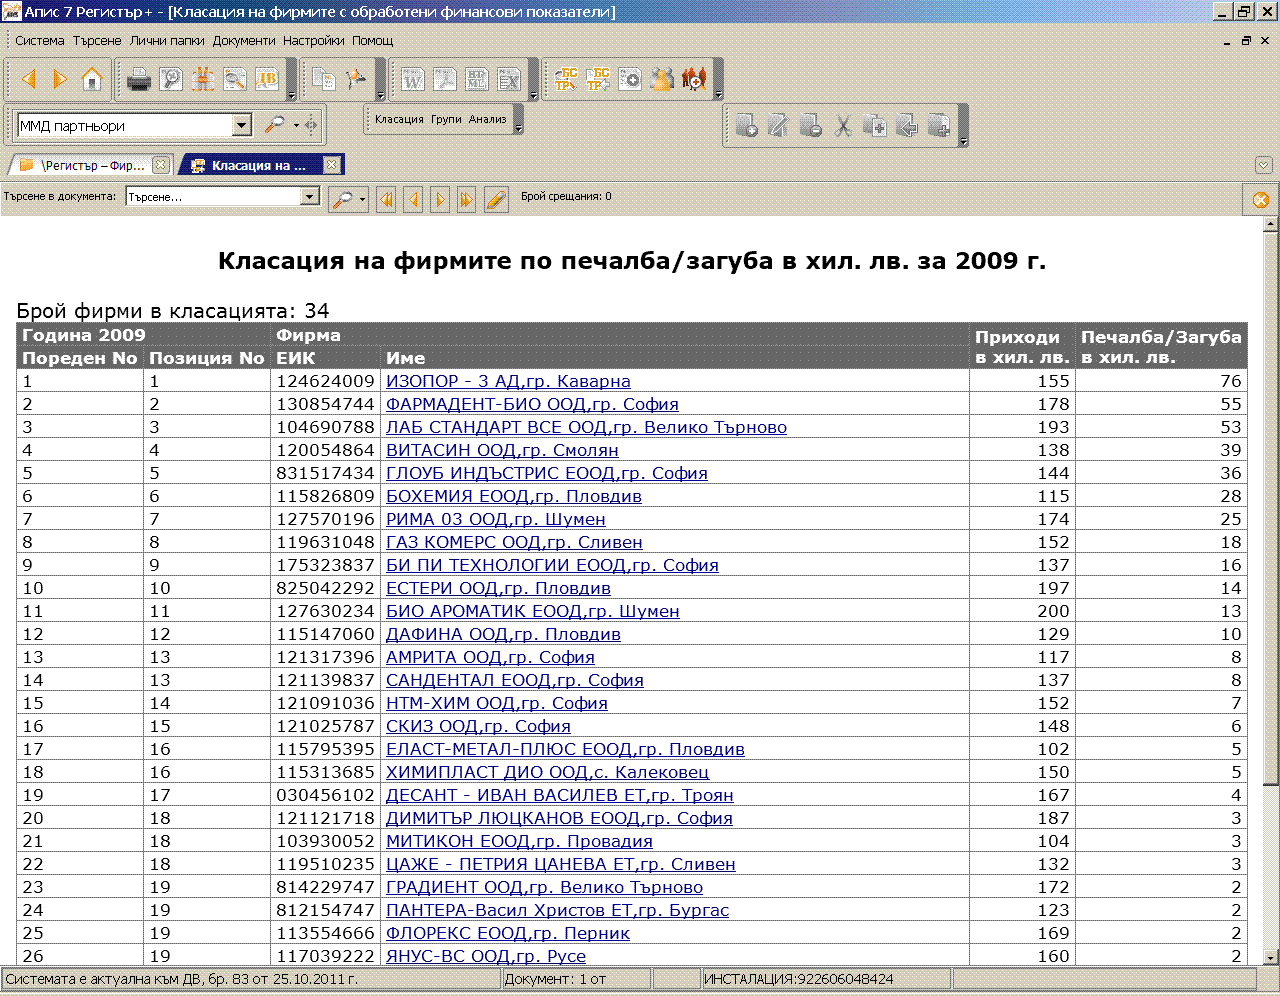Expand the Търсене в документа dropdown arrow
1280x996 pixels.
tap(310, 197)
